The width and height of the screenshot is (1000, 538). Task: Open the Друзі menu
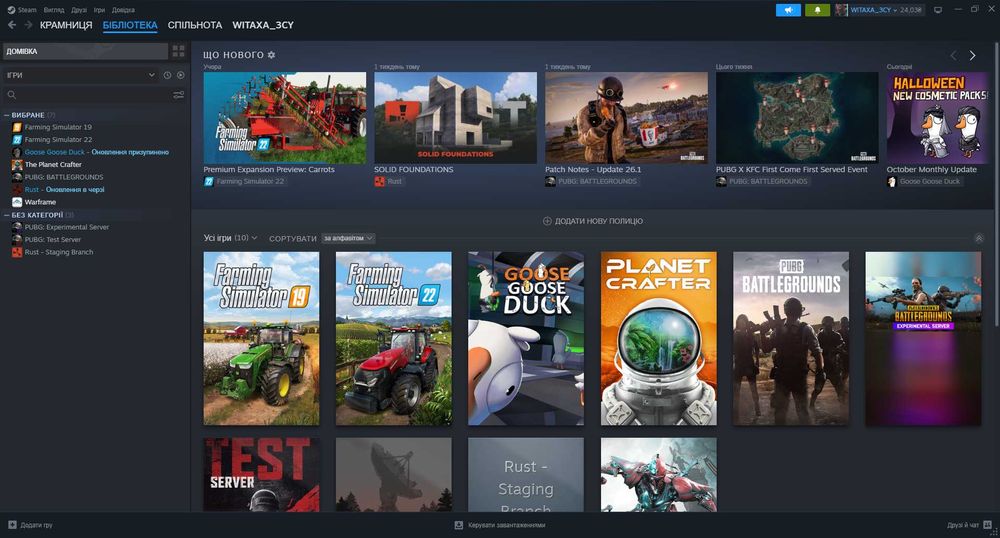pos(79,10)
